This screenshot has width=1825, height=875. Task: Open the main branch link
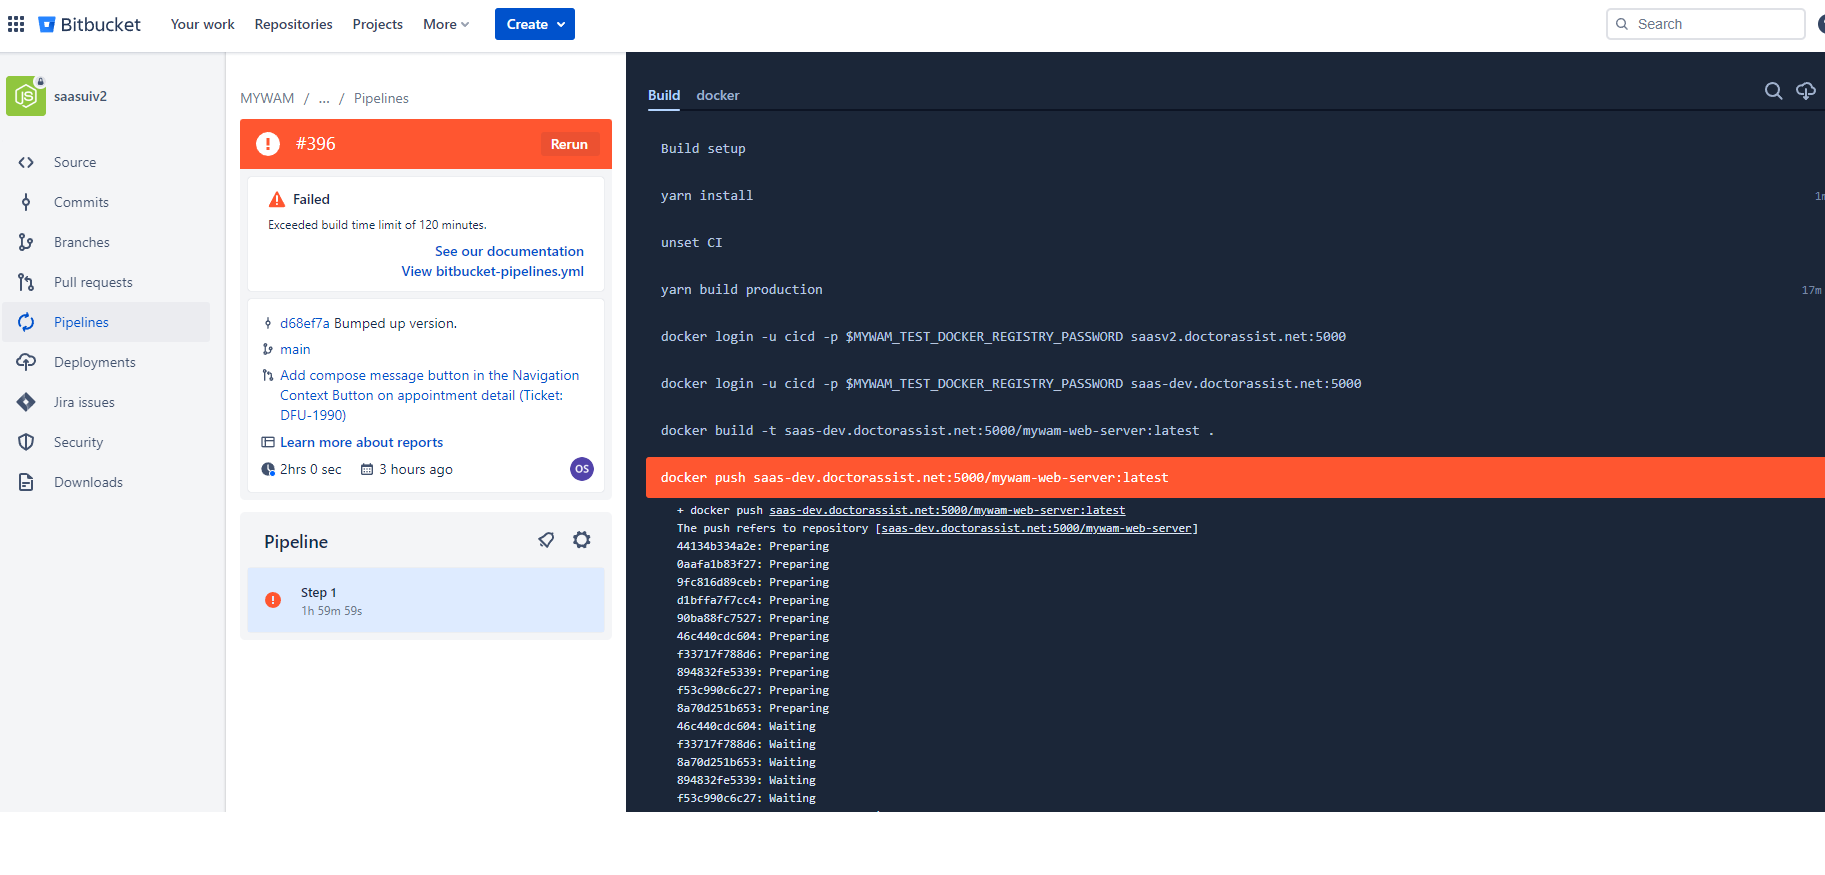coord(295,349)
